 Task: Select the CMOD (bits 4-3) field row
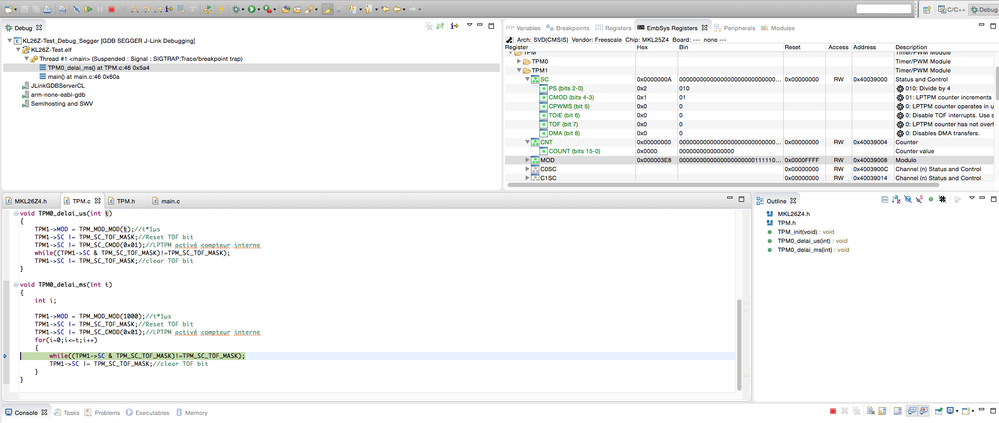[749, 97]
